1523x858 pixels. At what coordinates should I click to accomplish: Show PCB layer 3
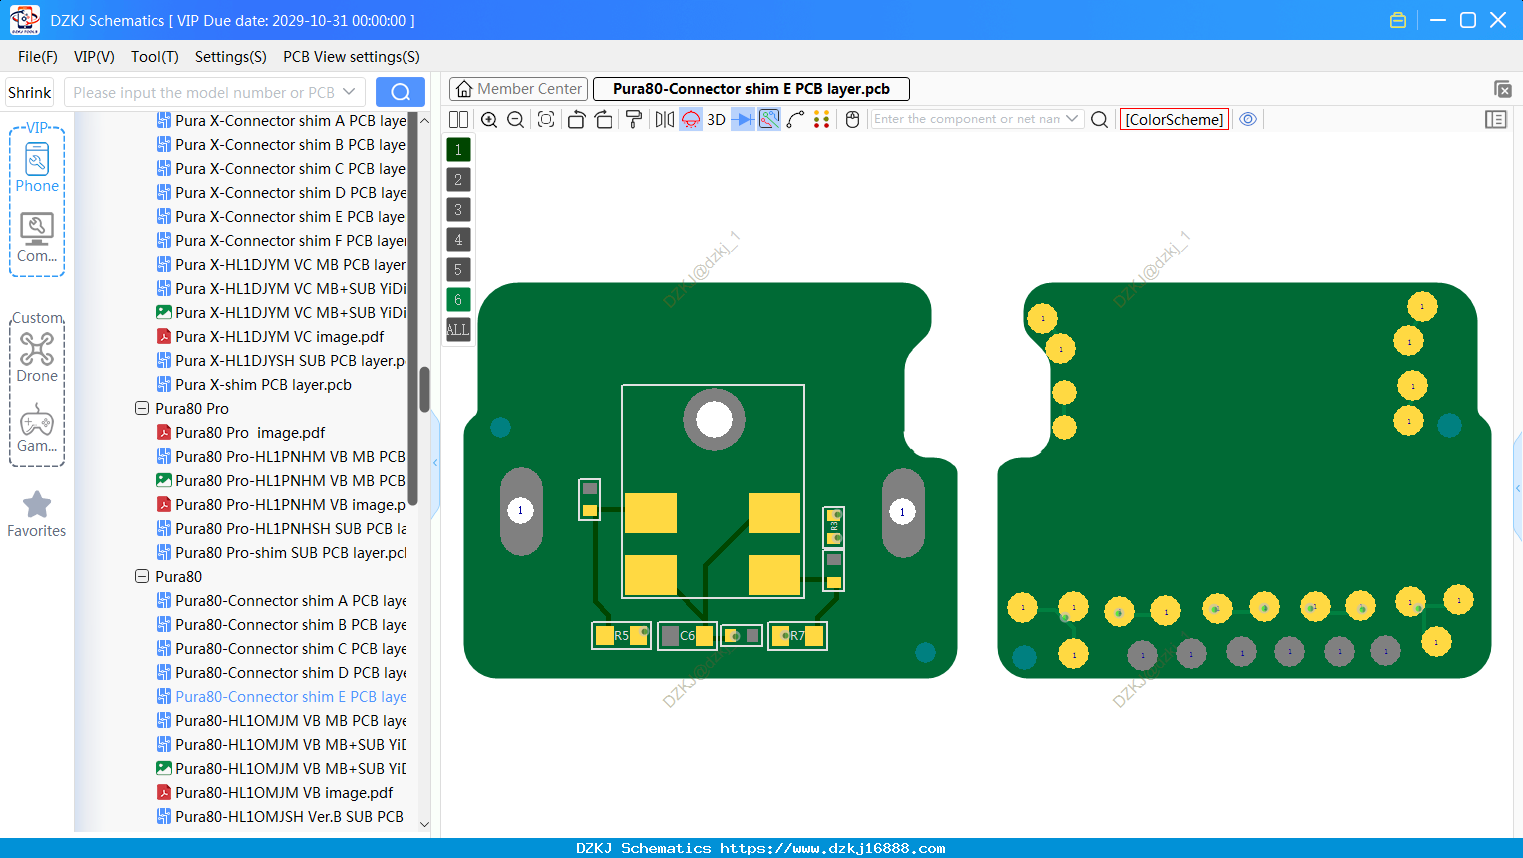[458, 210]
